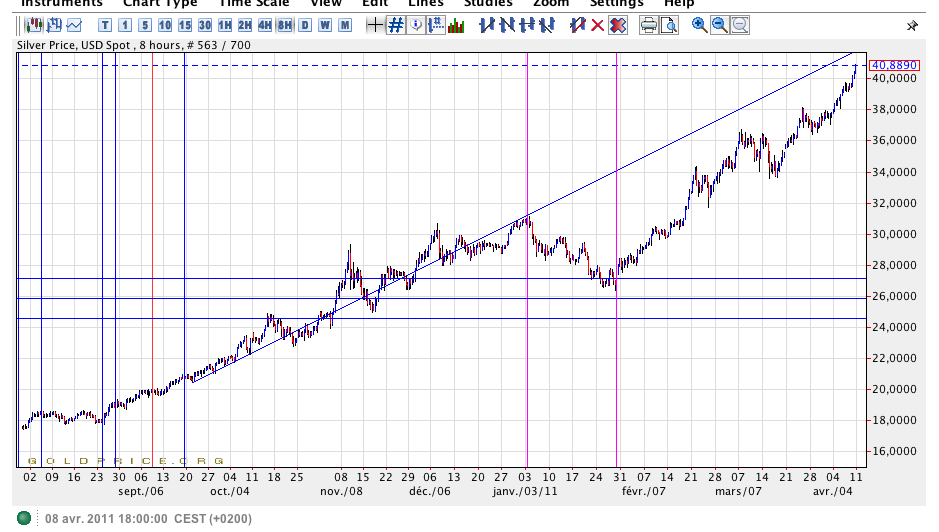This screenshot has height=532, width=939.
Task: Click the sept./06 date axis label
Action: pos(141,491)
